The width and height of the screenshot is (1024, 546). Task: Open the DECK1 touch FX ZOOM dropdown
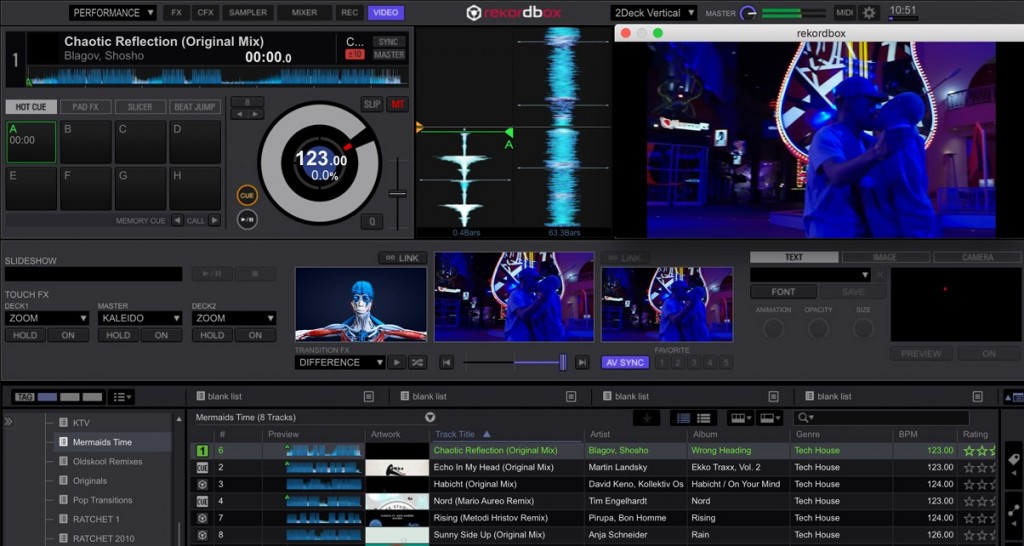pyautogui.click(x=46, y=318)
